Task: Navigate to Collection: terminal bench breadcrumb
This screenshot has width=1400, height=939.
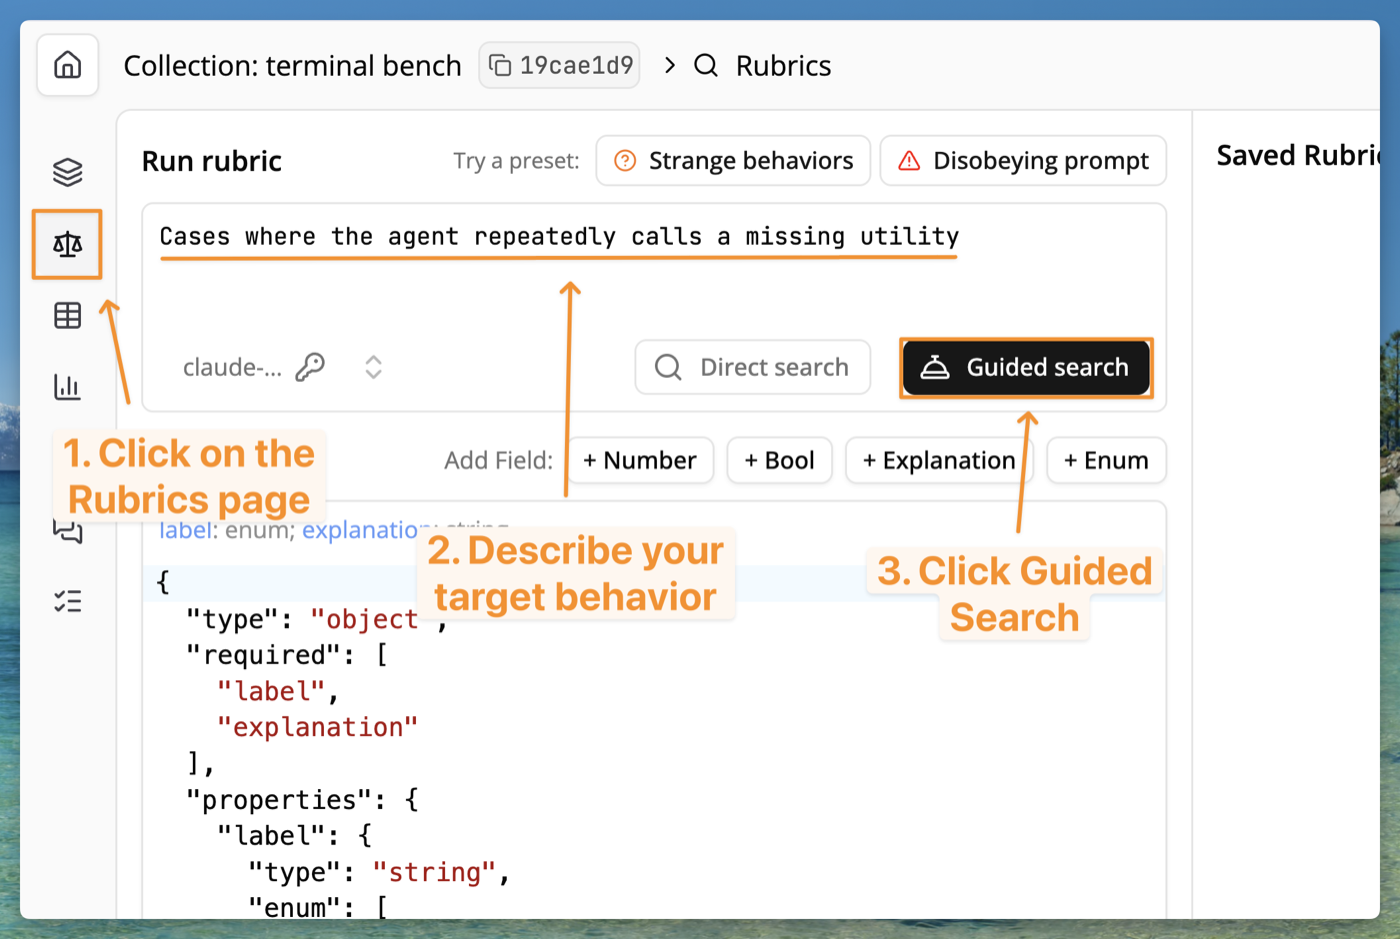Action: [x=292, y=65]
